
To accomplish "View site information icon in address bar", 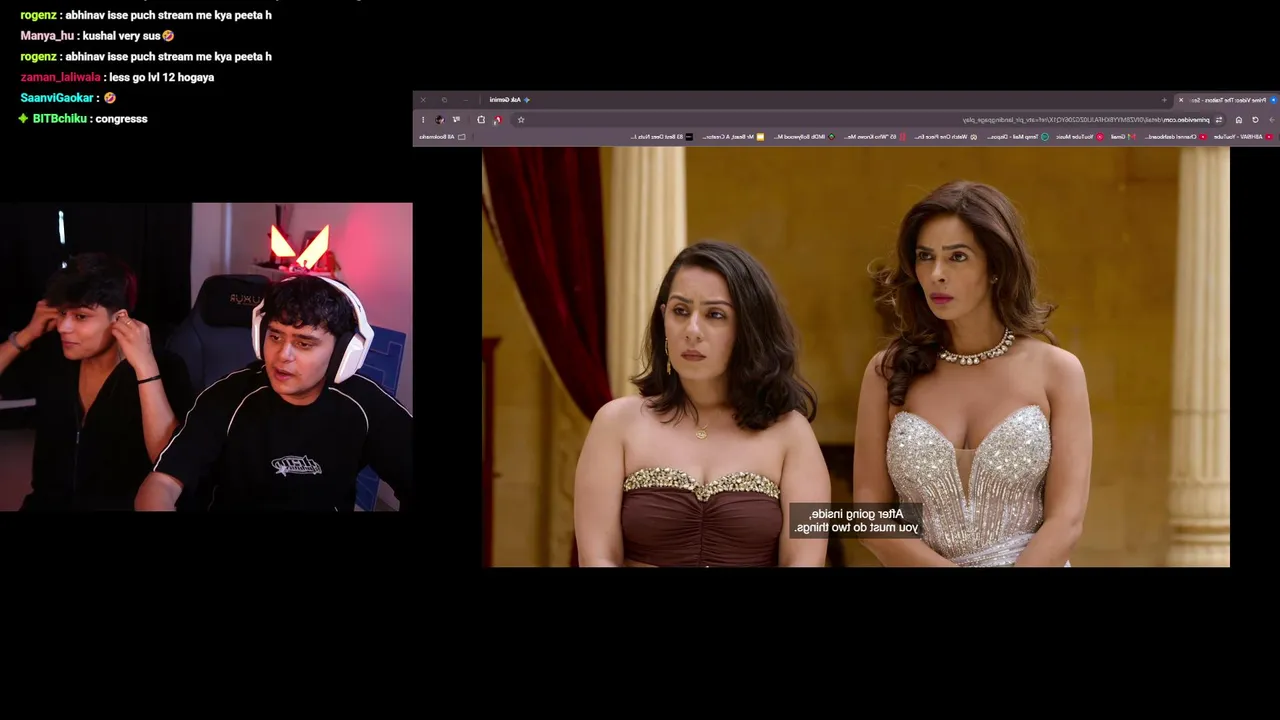I will pos(1219,120).
